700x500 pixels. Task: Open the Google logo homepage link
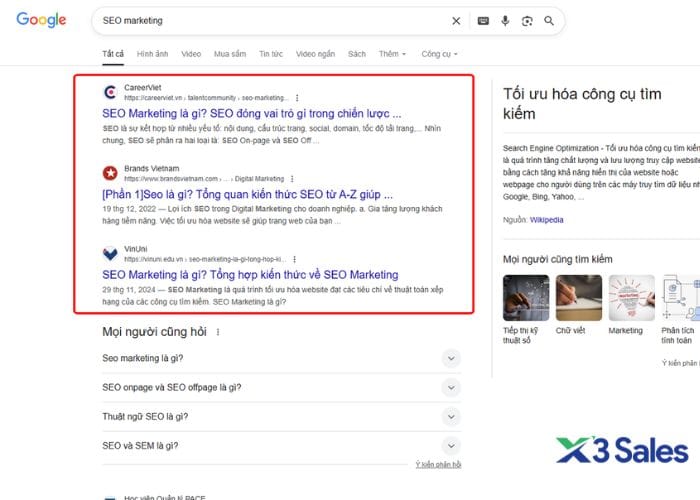click(x=41, y=20)
